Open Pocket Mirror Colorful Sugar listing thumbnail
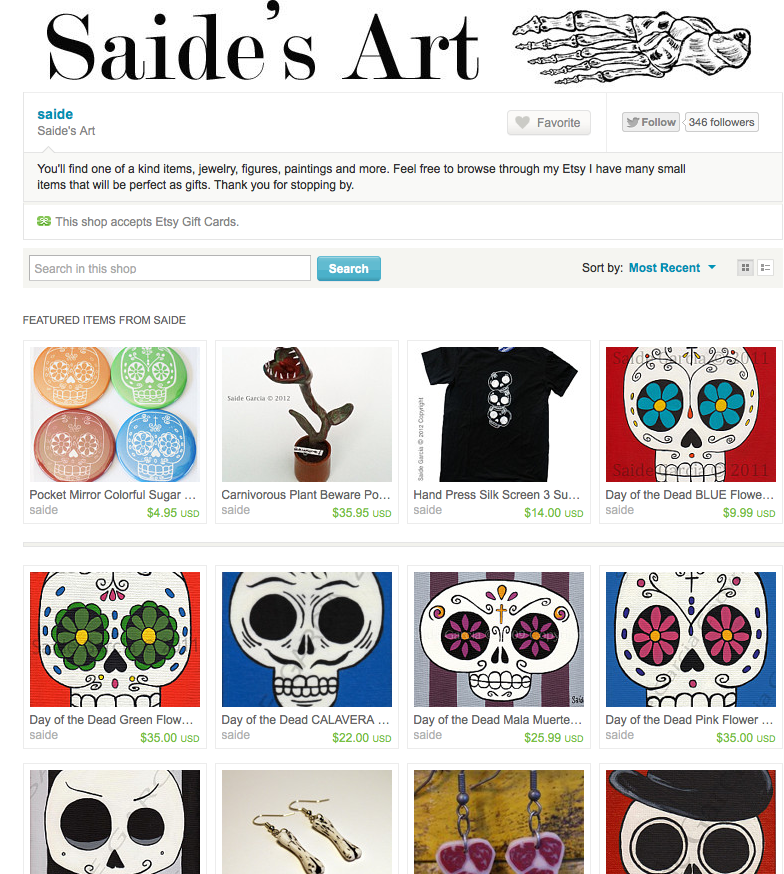The width and height of the screenshot is (784, 874). (115, 414)
